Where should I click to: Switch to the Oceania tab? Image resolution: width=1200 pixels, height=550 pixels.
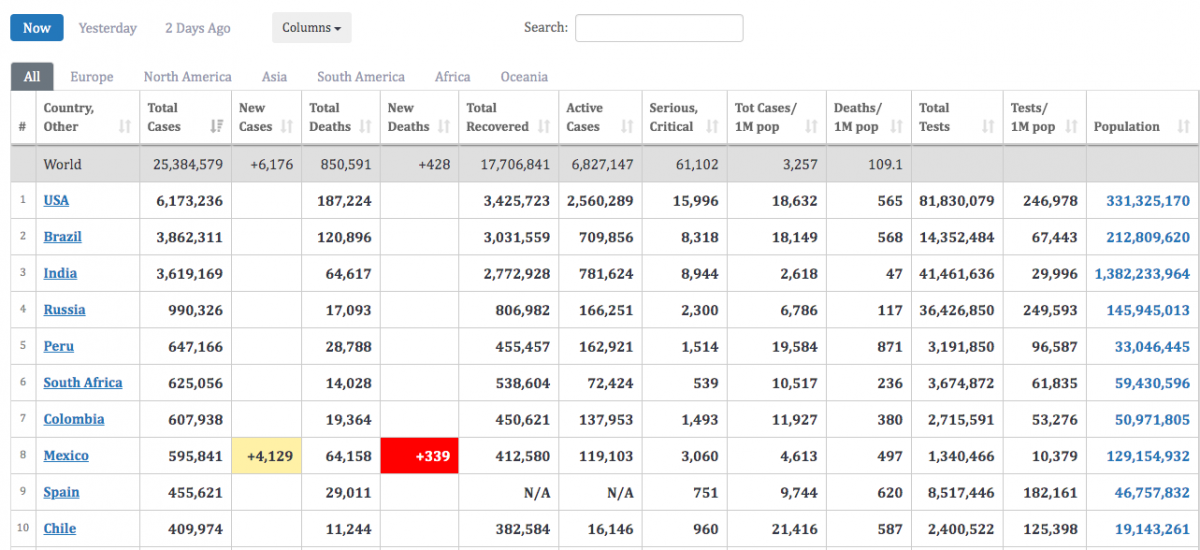point(524,77)
